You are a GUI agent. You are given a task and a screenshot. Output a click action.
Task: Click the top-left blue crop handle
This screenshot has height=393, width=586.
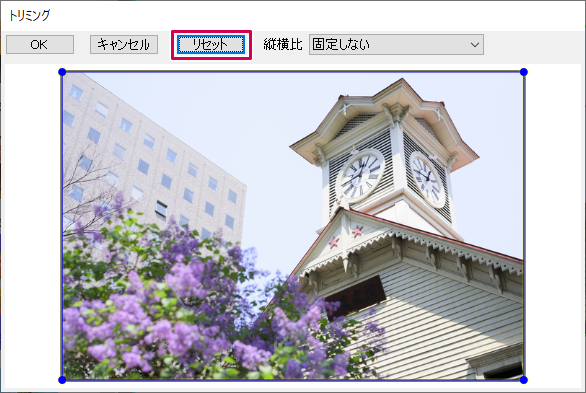tap(62, 72)
